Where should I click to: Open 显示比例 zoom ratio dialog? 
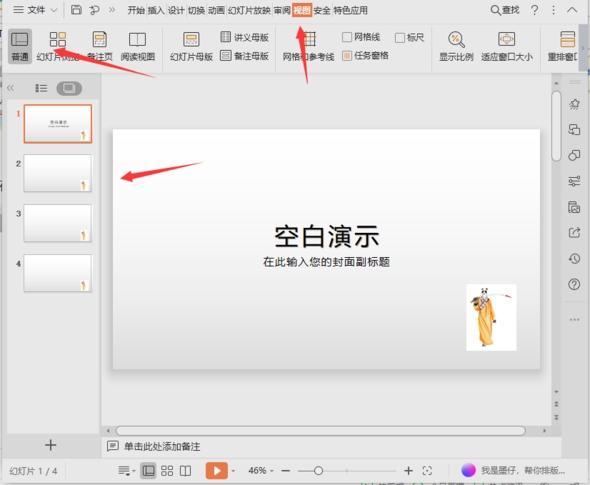(456, 46)
